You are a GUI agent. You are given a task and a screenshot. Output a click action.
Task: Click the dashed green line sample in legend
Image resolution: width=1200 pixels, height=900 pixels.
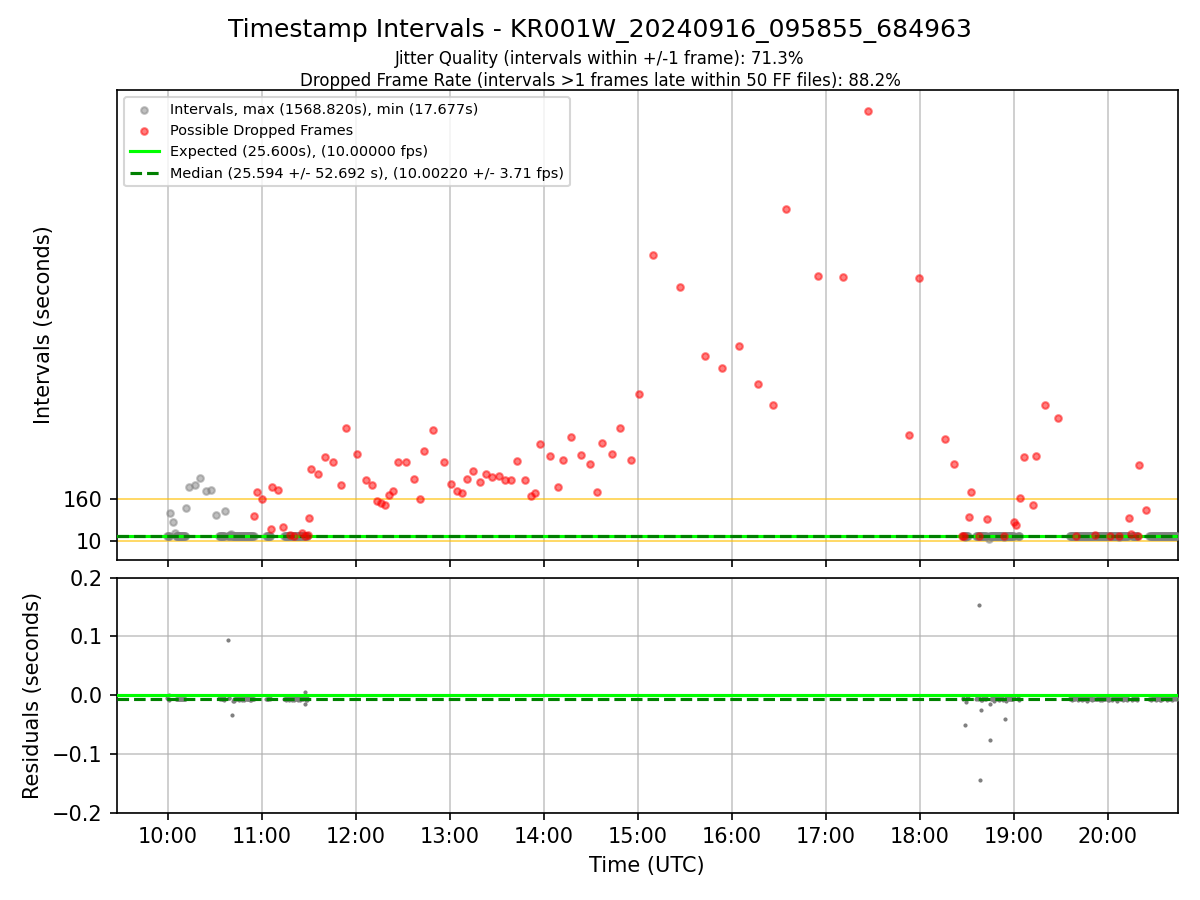coord(145,174)
